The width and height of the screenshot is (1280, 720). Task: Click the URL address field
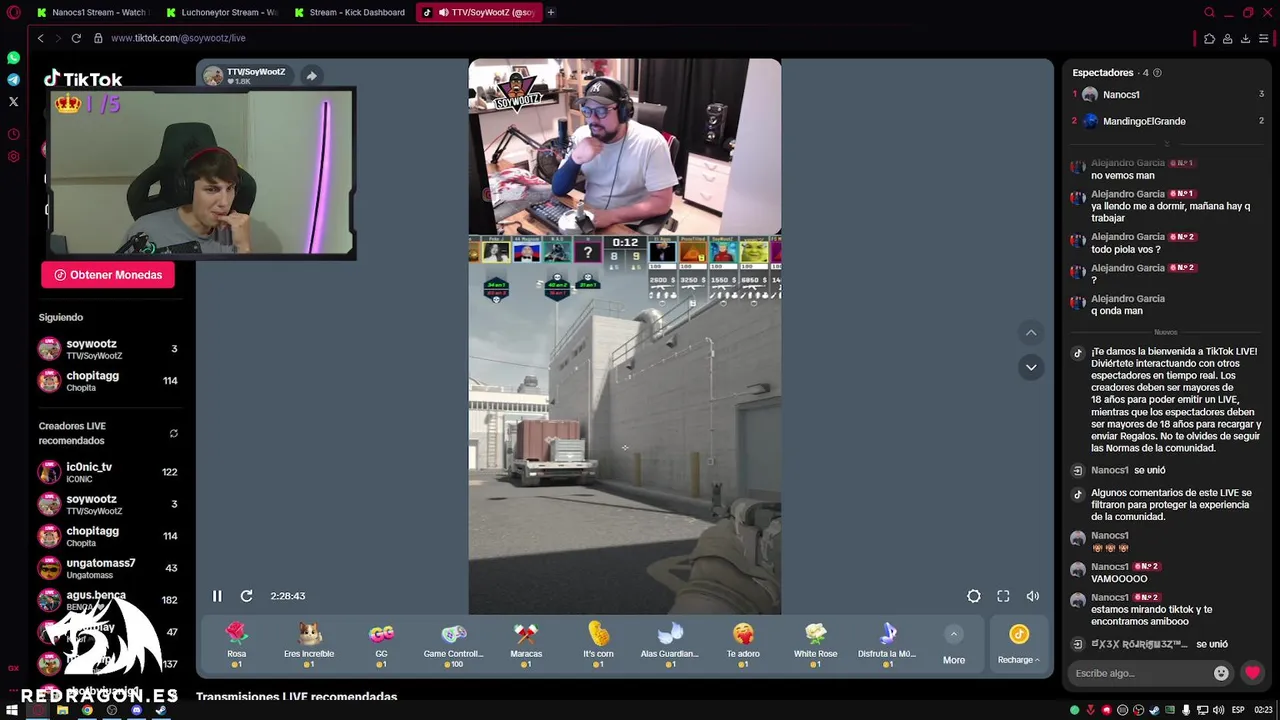pyautogui.click(x=640, y=38)
